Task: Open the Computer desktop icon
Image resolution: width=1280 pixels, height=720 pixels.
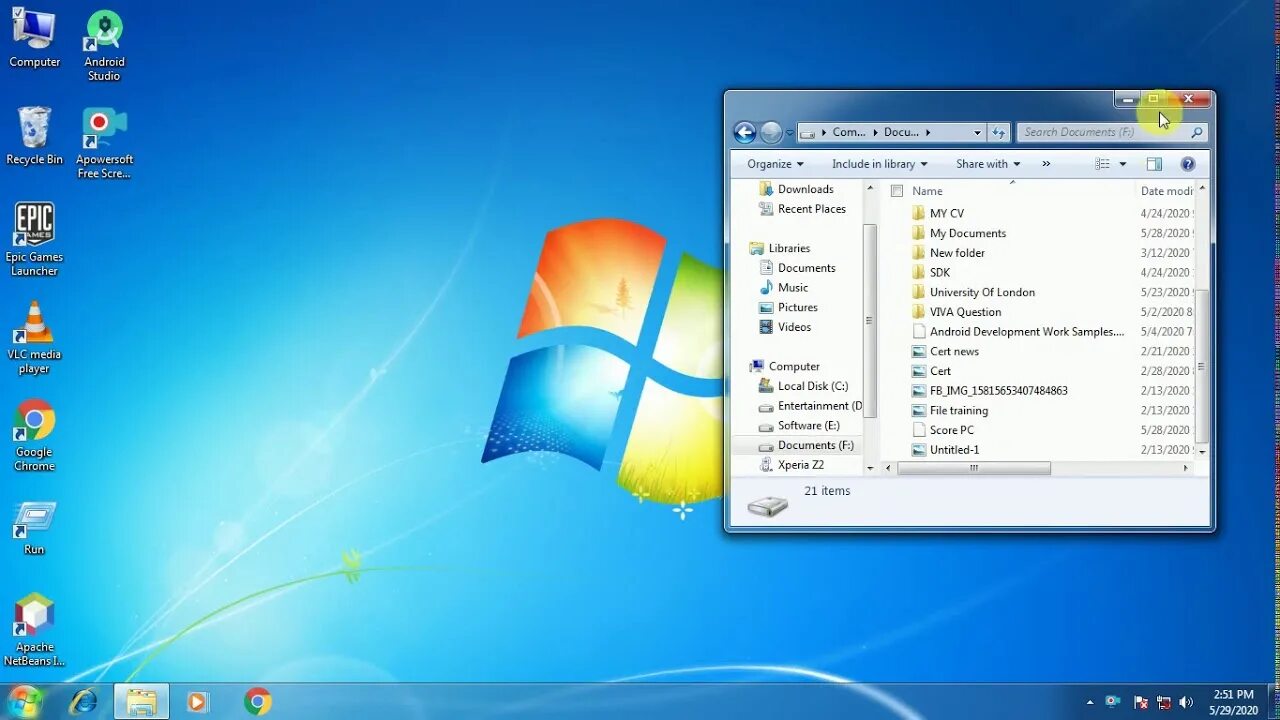Action: point(34,40)
